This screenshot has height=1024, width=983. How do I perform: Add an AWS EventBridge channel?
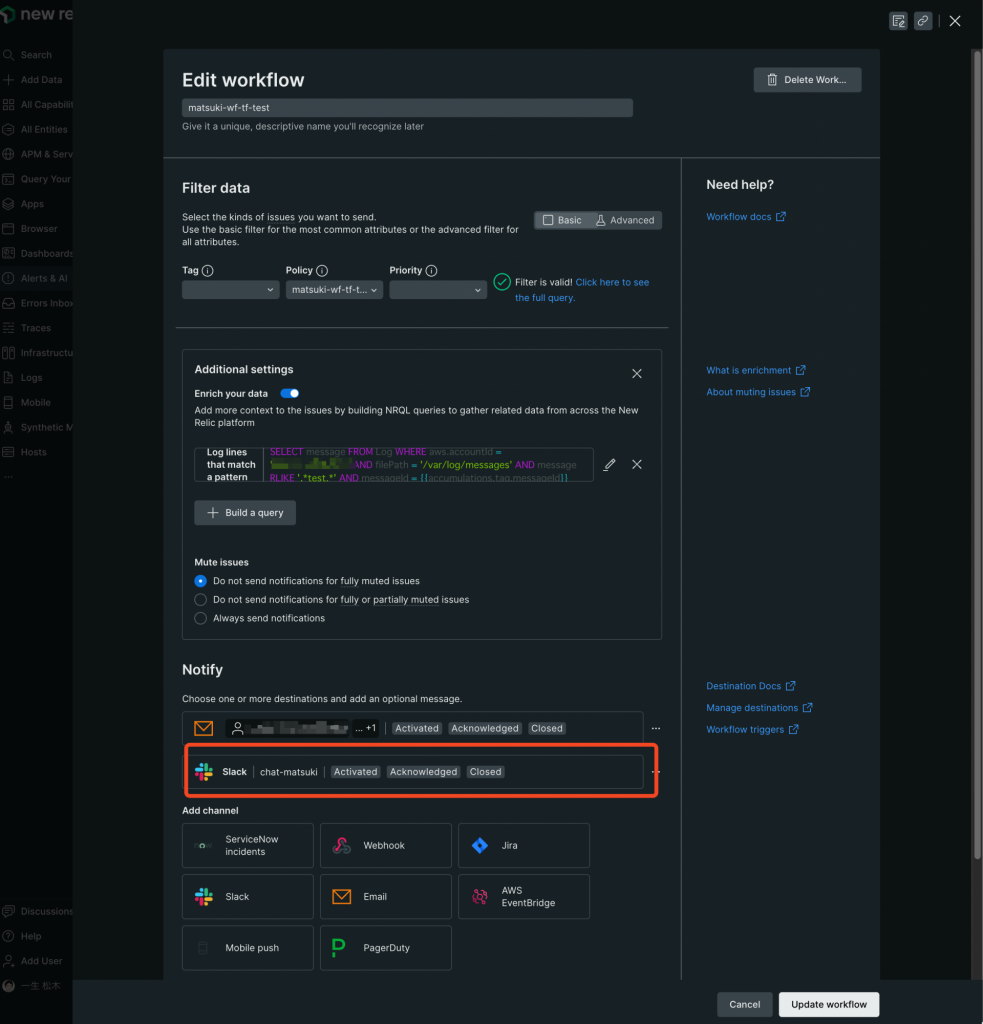point(523,896)
